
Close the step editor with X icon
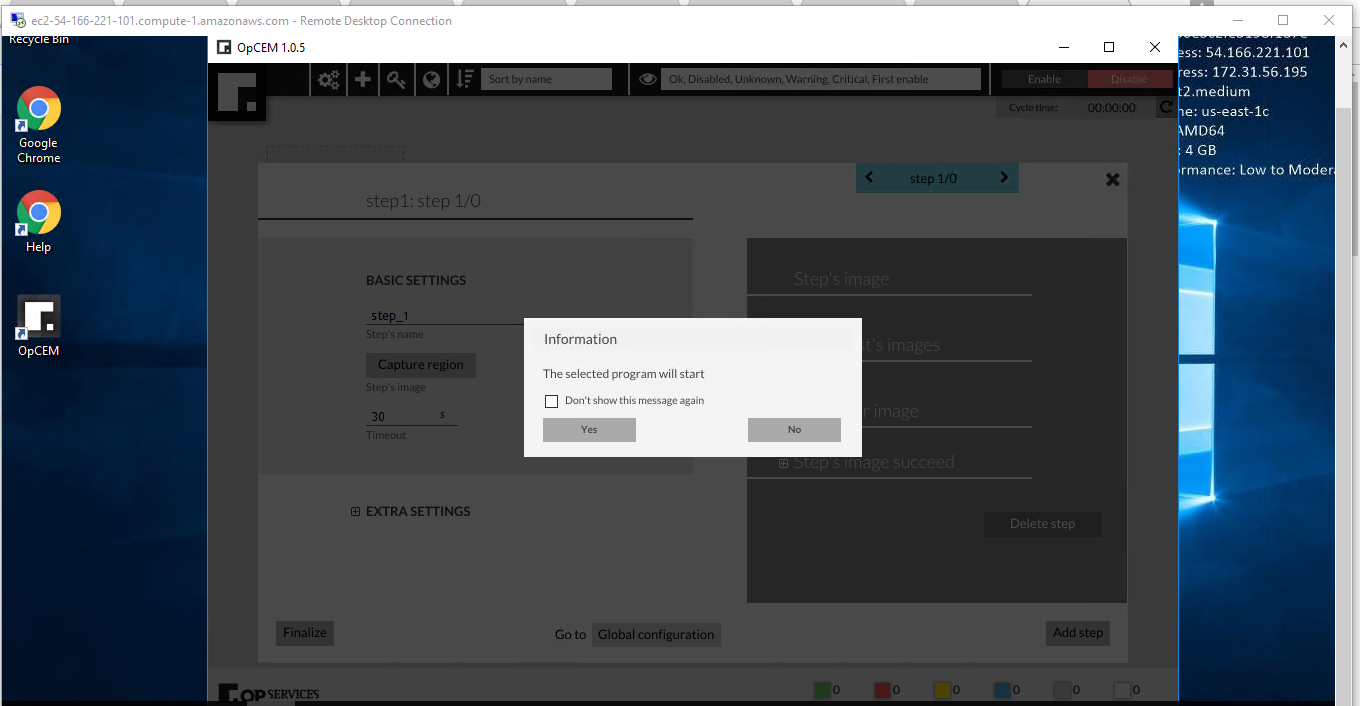(x=1112, y=180)
